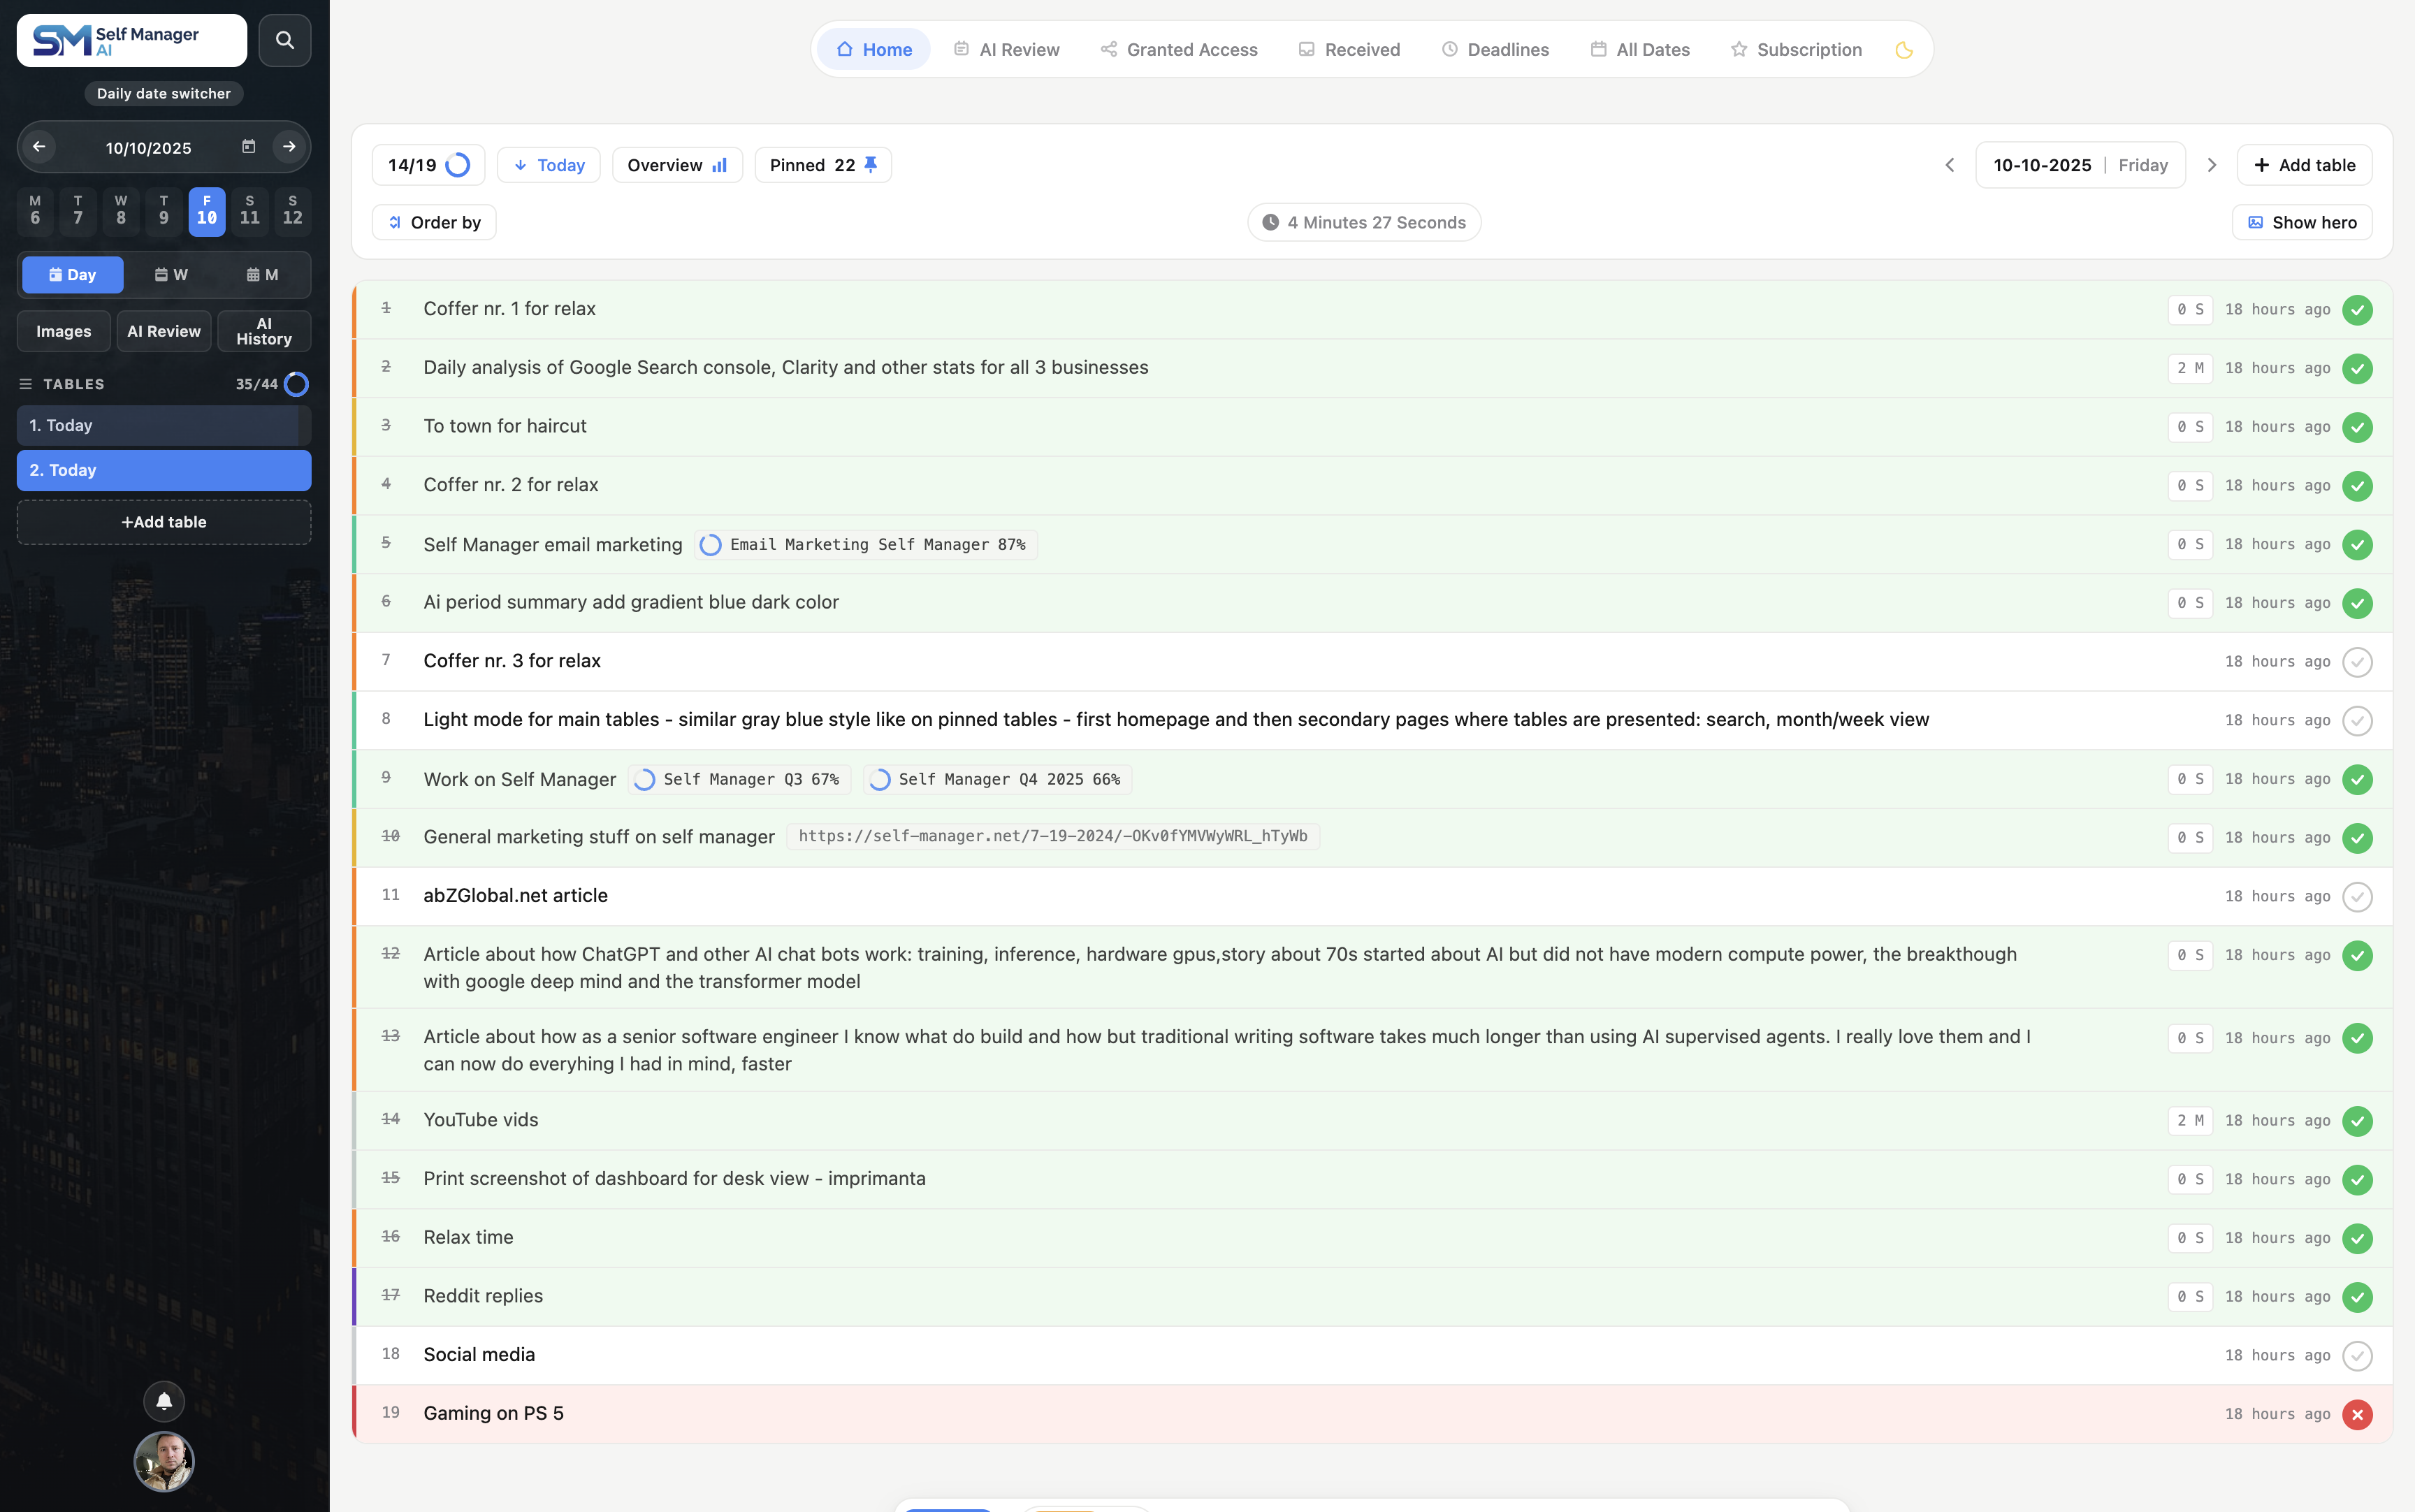Uncheck the To town for haircut task
2415x1512 pixels.
[2356, 427]
